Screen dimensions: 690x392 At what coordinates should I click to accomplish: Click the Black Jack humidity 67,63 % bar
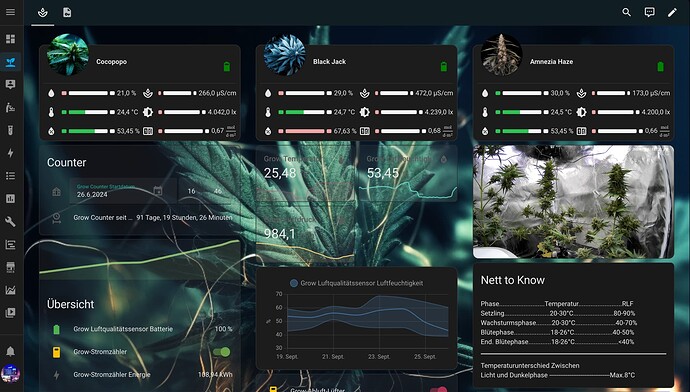[x=305, y=131]
